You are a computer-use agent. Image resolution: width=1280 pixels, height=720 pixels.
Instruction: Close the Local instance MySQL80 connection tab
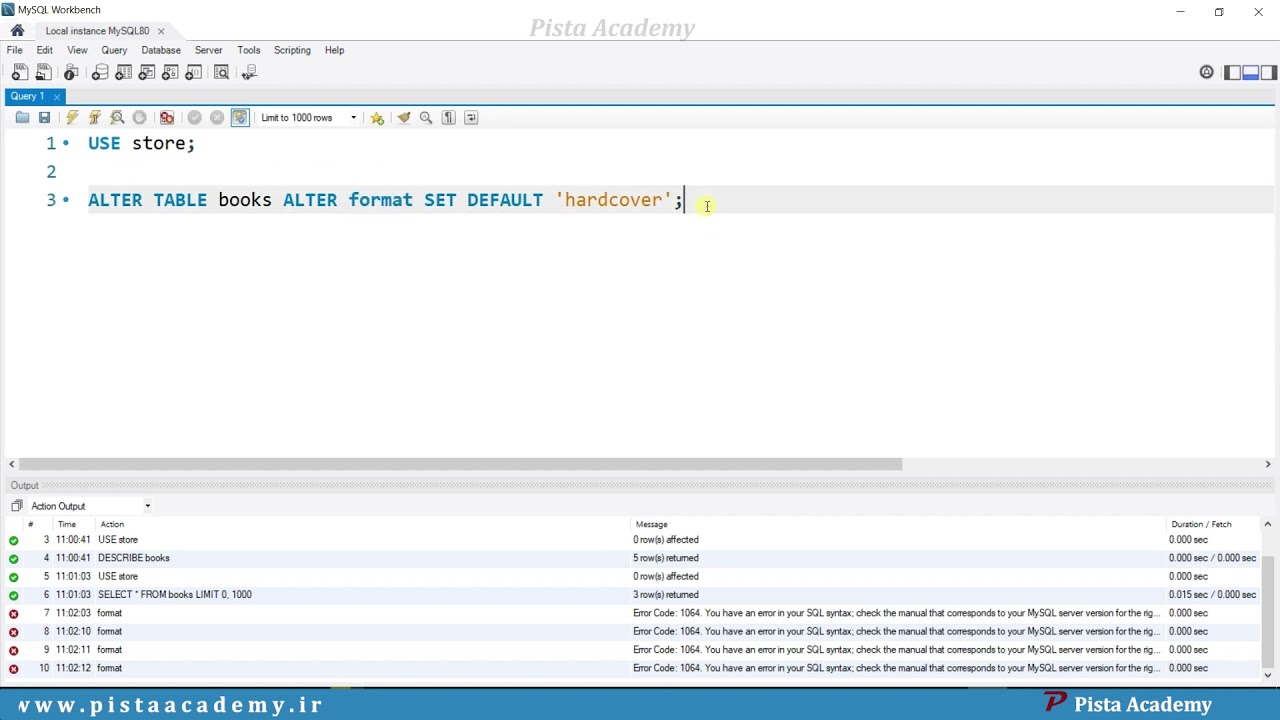pyautogui.click(x=161, y=31)
